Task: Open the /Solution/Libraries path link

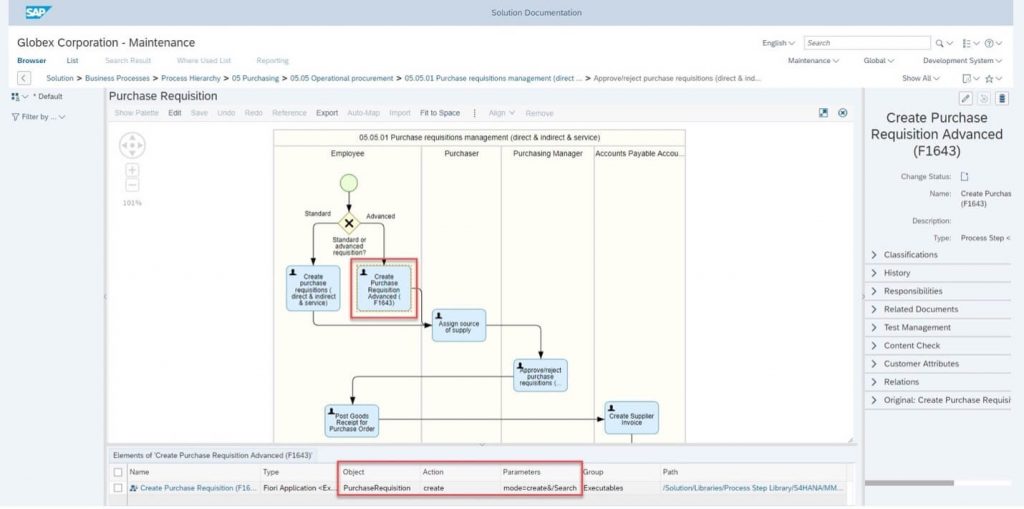Action: 752,488
